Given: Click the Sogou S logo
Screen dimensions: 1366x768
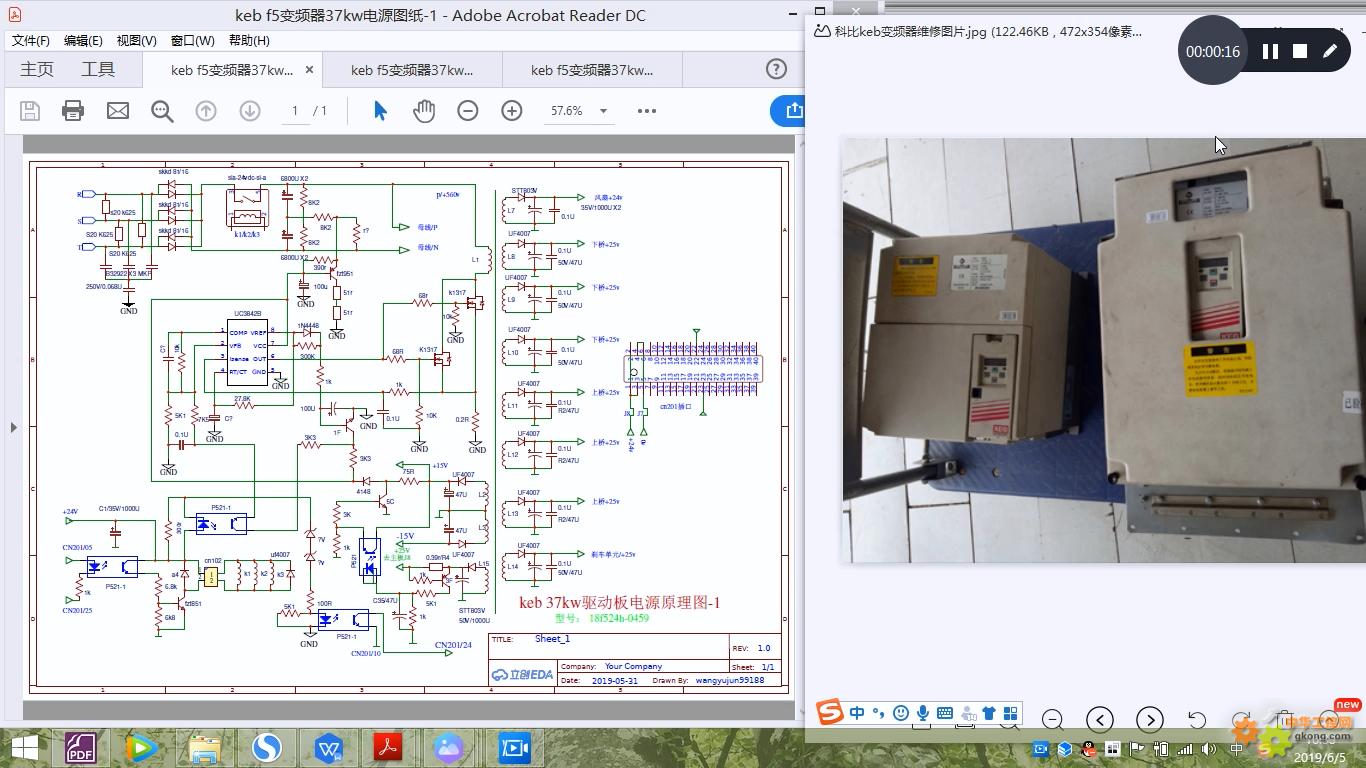Looking at the screenshot, I should click(830, 713).
